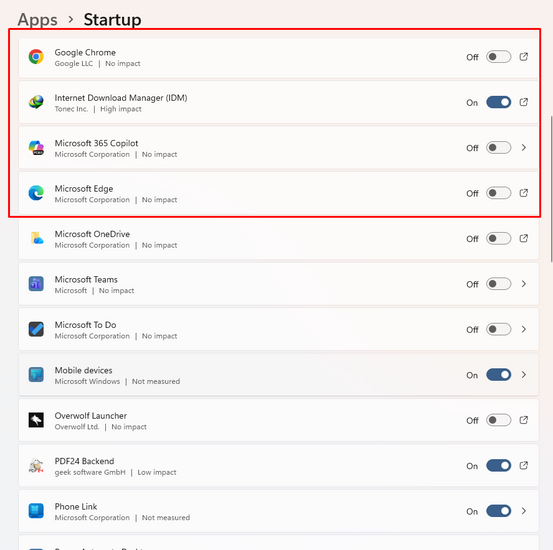Click the Microsoft 365 Copilot icon
The height and width of the screenshot is (550, 553).
36,147
